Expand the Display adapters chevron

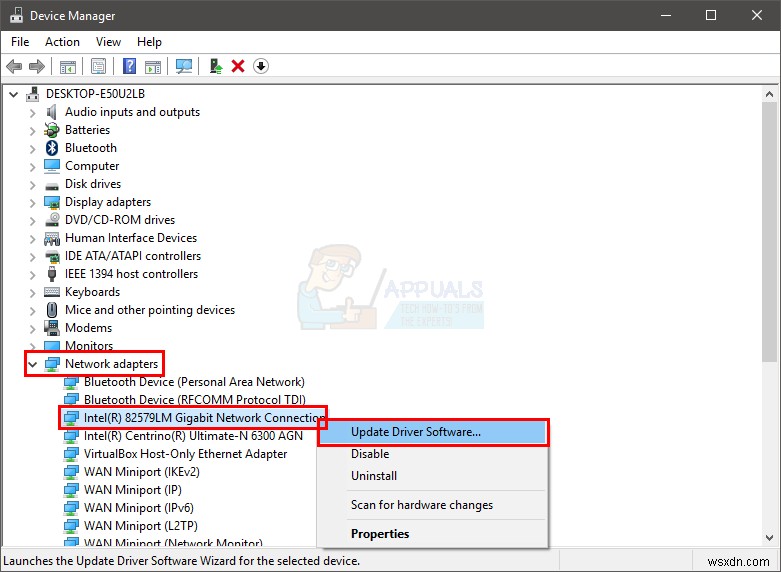pyautogui.click(x=32, y=202)
